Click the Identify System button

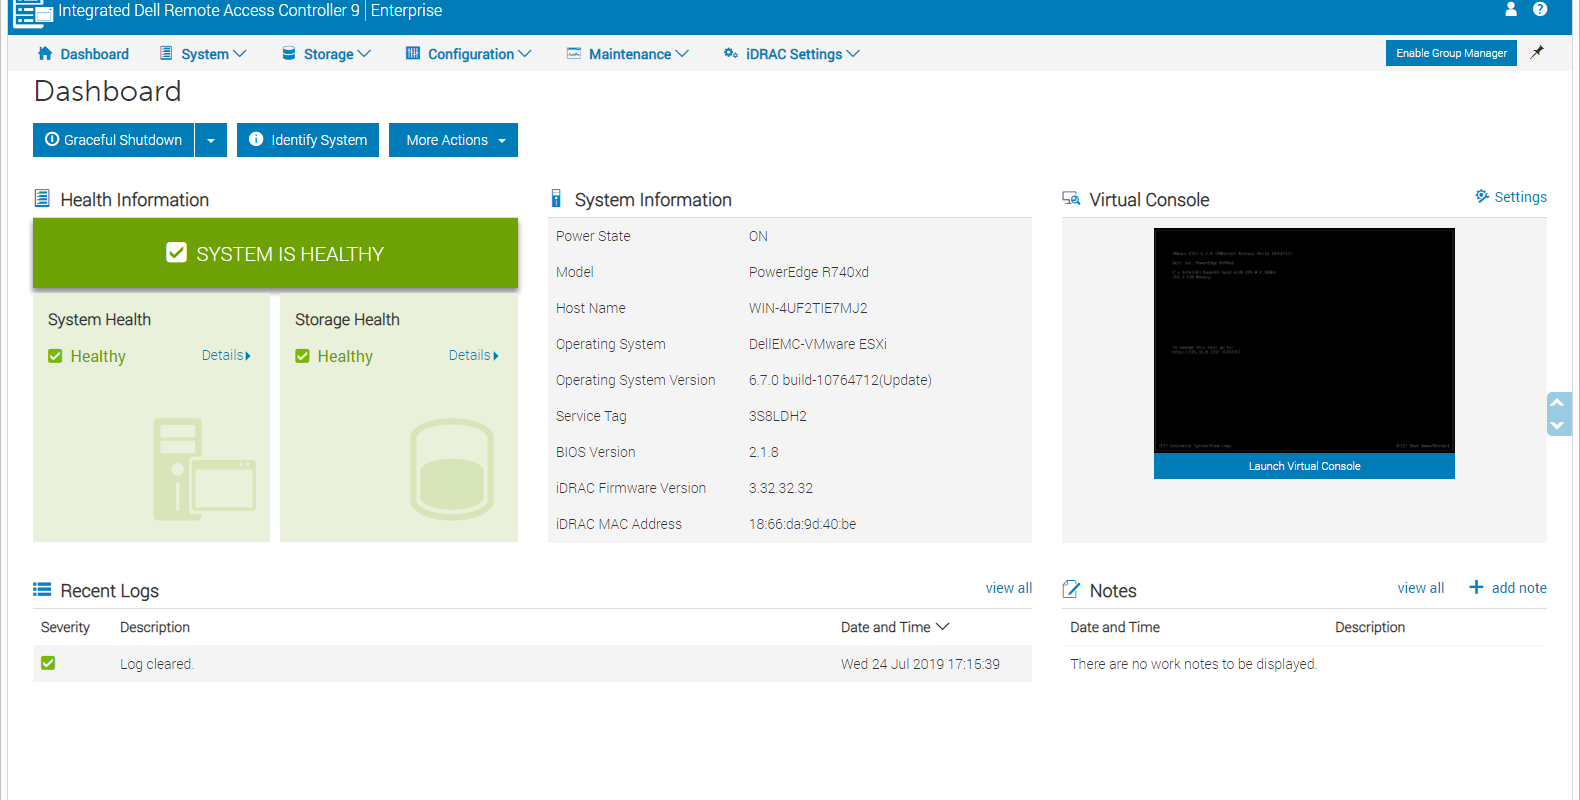point(308,140)
